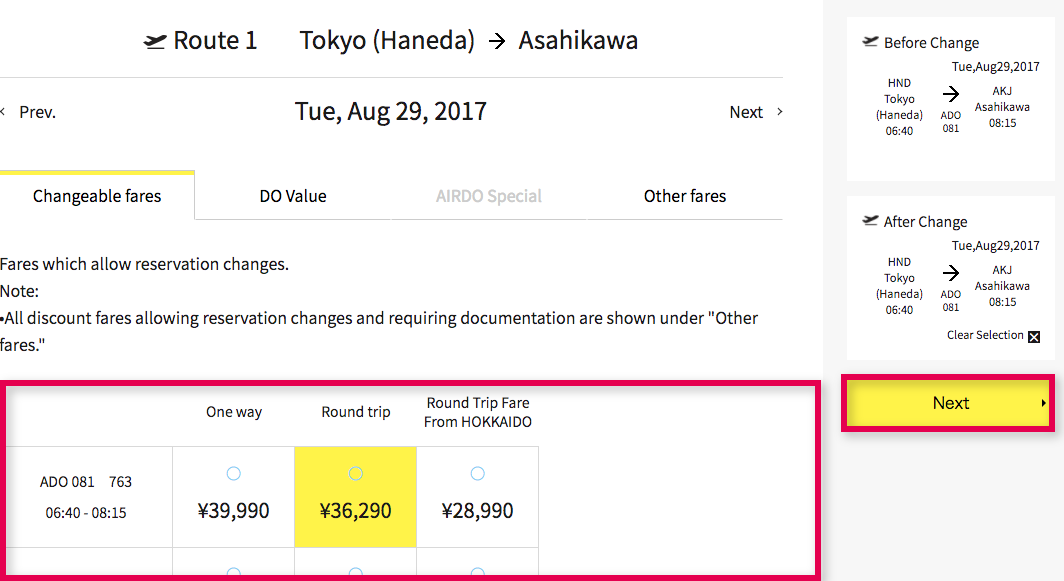Screen dimensions: 1064x581
Task: Click the Clear Selection link
Action: pyautogui.click(x=985, y=335)
